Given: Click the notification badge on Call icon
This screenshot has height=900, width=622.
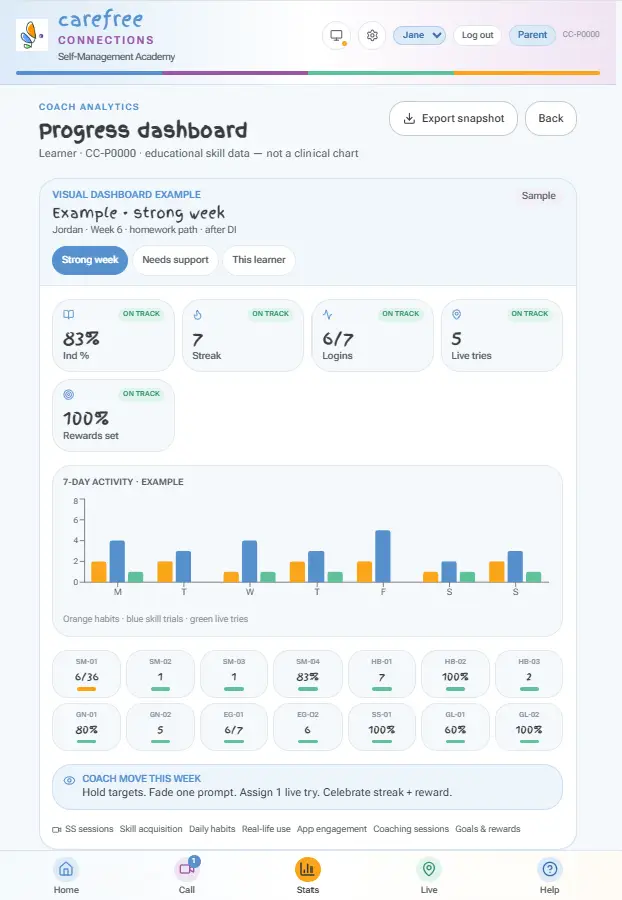Looking at the screenshot, I should (195, 861).
